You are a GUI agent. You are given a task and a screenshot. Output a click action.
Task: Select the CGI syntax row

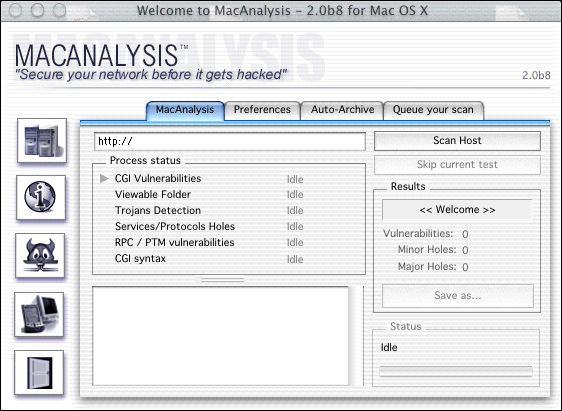[209, 259]
